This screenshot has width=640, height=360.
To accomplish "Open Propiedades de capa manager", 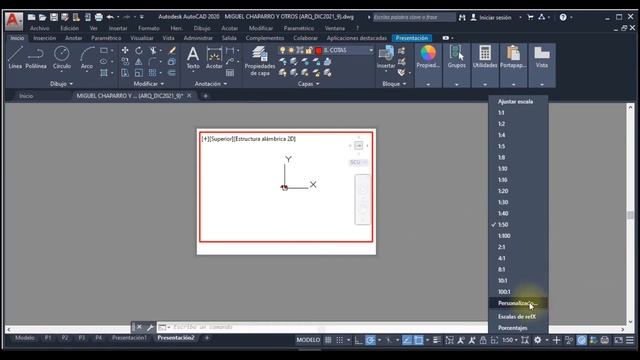I will point(260,60).
